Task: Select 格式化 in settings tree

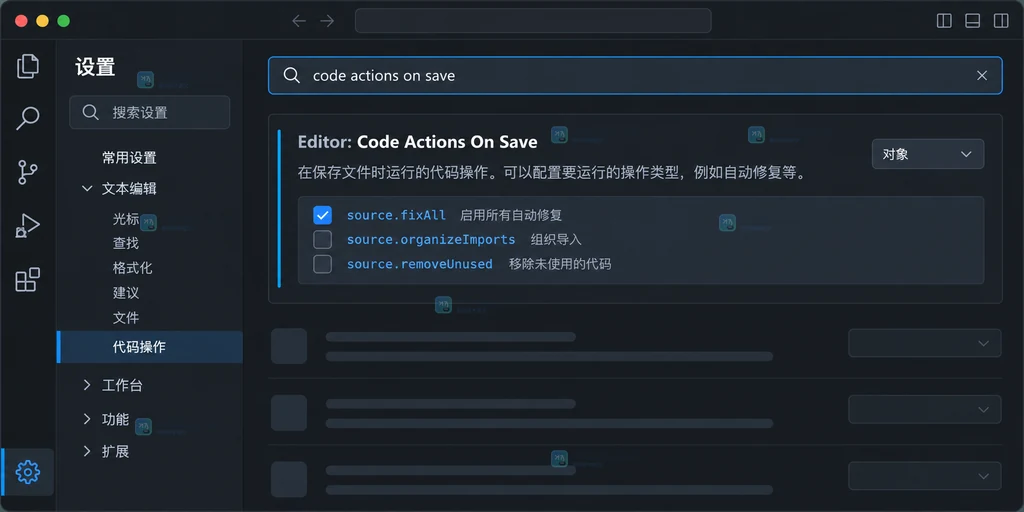Action: click(133, 268)
